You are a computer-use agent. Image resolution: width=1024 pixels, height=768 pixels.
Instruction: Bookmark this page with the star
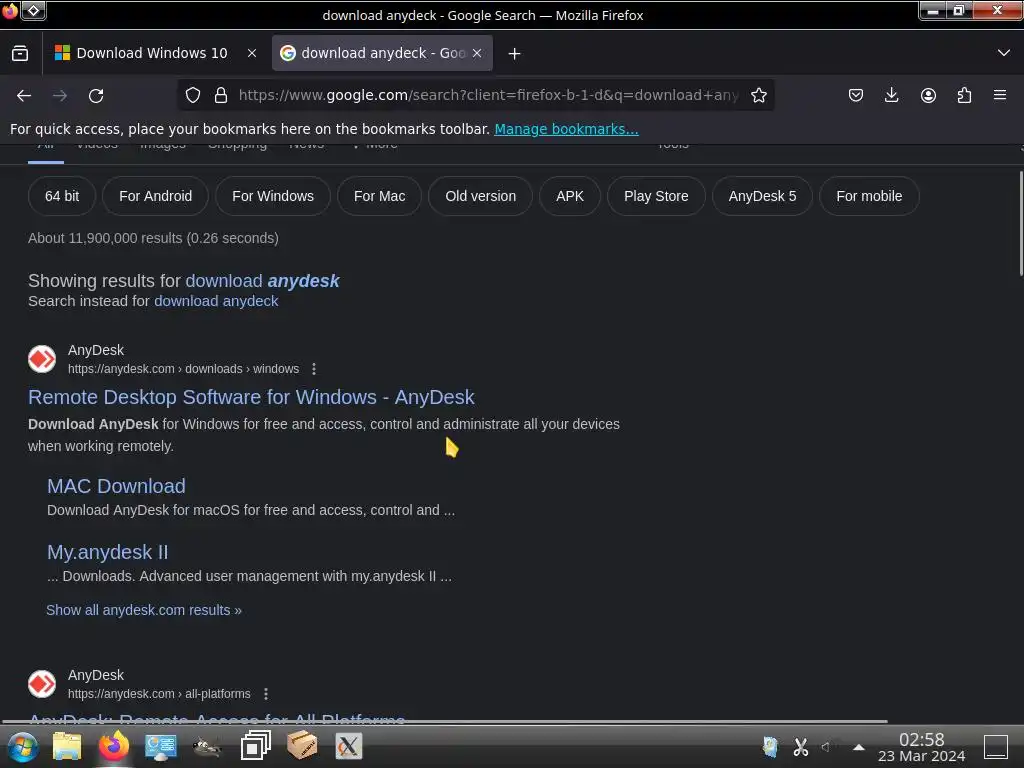758,95
